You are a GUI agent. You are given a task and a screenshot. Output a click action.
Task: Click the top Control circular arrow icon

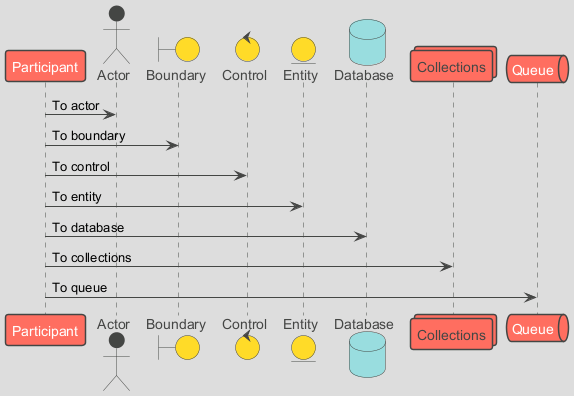click(247, 47)
